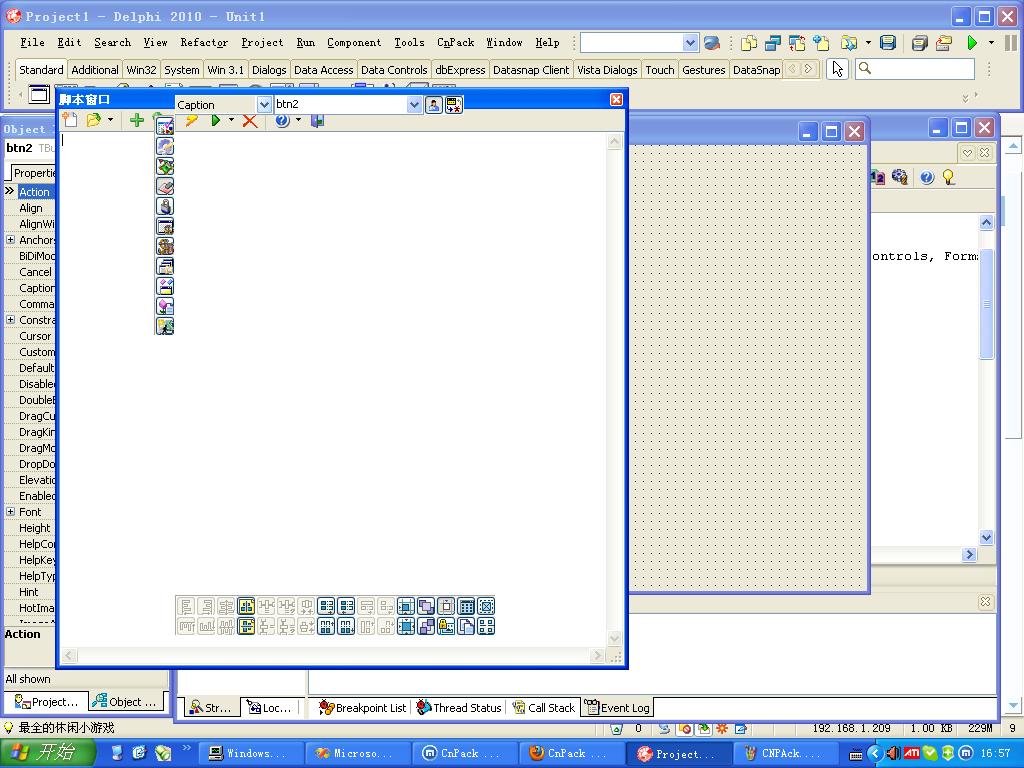Switch to the Data Controls palette tab
Viewport: 1024px width, 768px height.
pyautogui.click(x=394, y=70)
